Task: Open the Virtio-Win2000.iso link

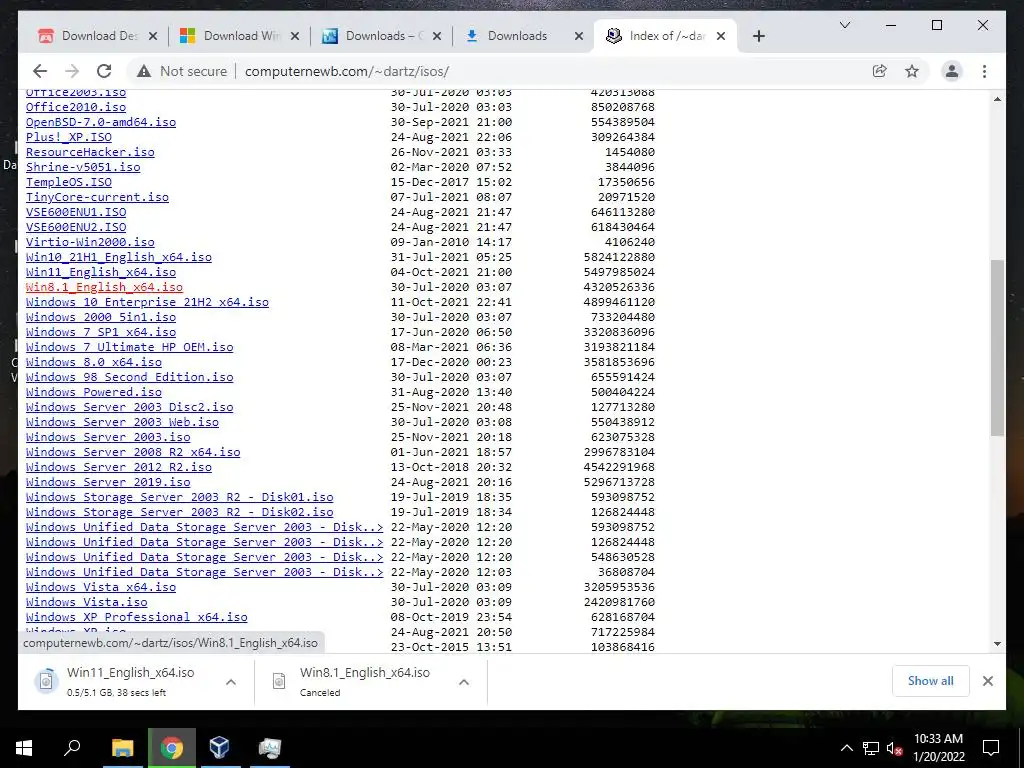Action: click(90, 242)
